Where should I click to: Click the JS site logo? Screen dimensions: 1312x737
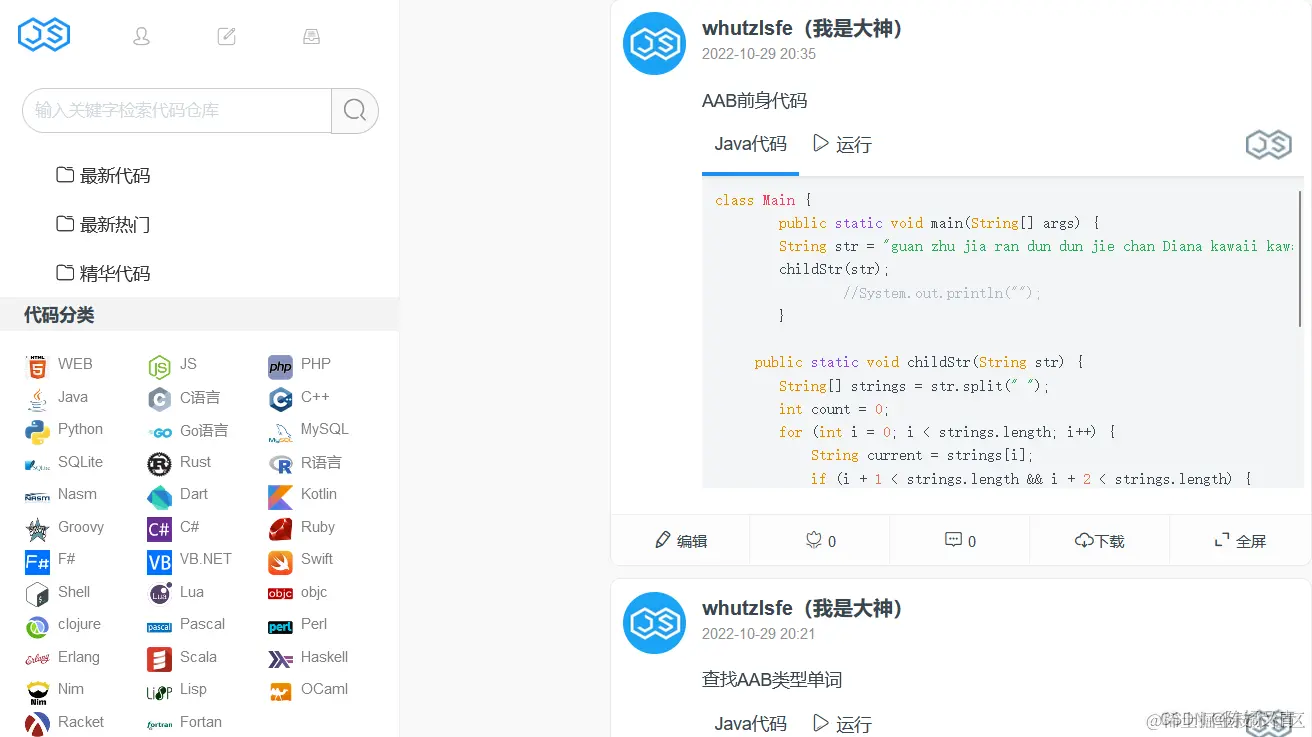click(x=43, y=33)
